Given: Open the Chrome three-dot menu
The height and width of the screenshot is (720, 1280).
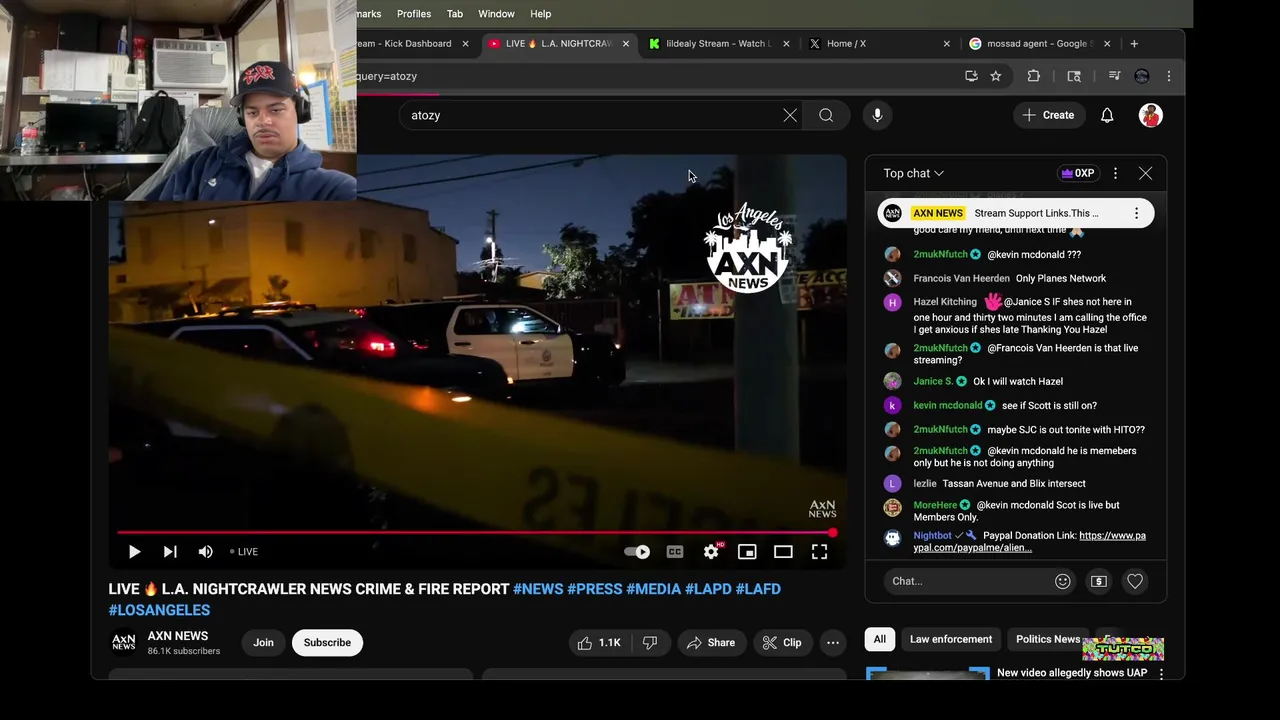Looking at the screenshot, I should coord(1169,76).
